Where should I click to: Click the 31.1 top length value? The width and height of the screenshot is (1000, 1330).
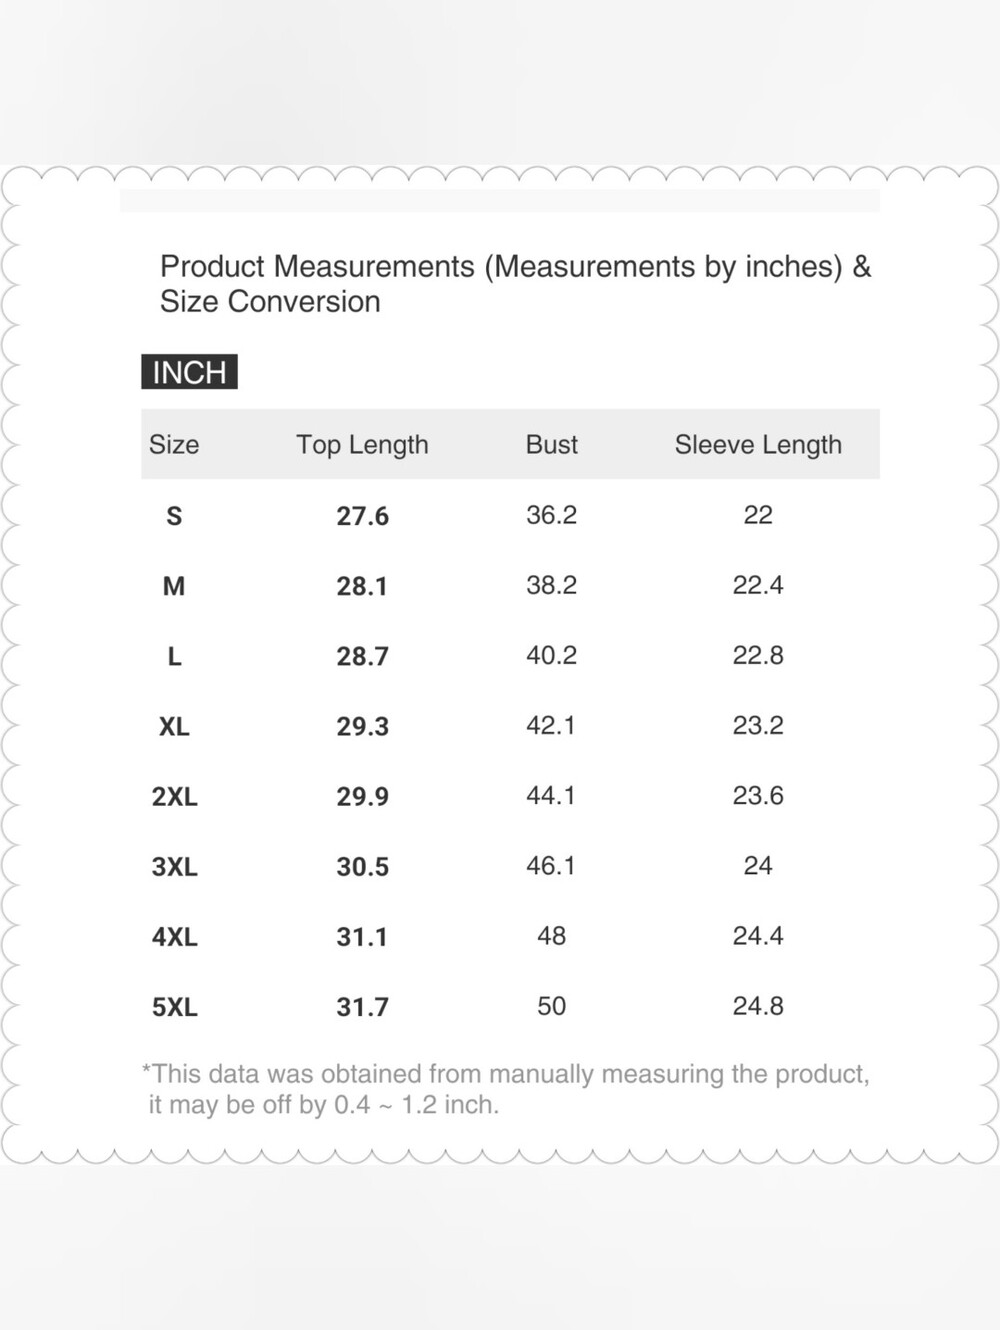pyautogui.click(x=362, y=936)
